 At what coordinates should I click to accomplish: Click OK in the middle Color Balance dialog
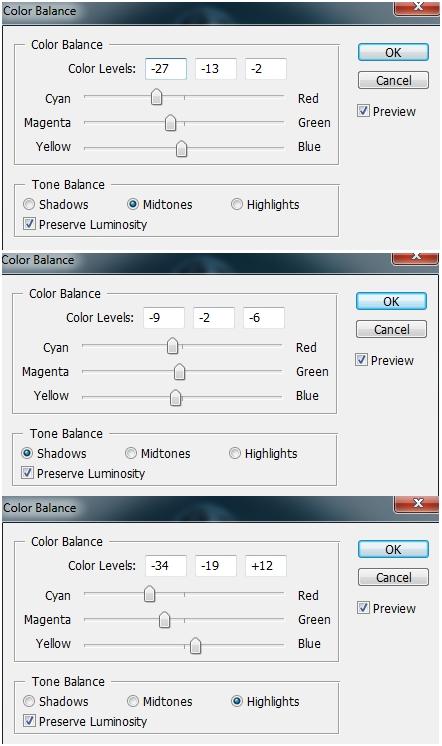pos(391,302)
